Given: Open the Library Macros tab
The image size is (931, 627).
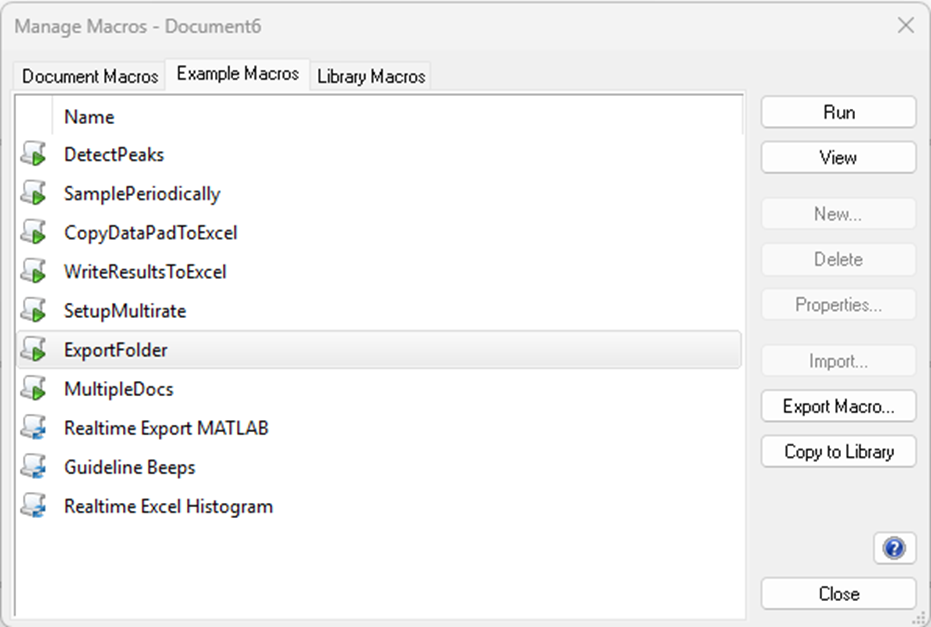Looking at the screenshot, I should [371, 76].
